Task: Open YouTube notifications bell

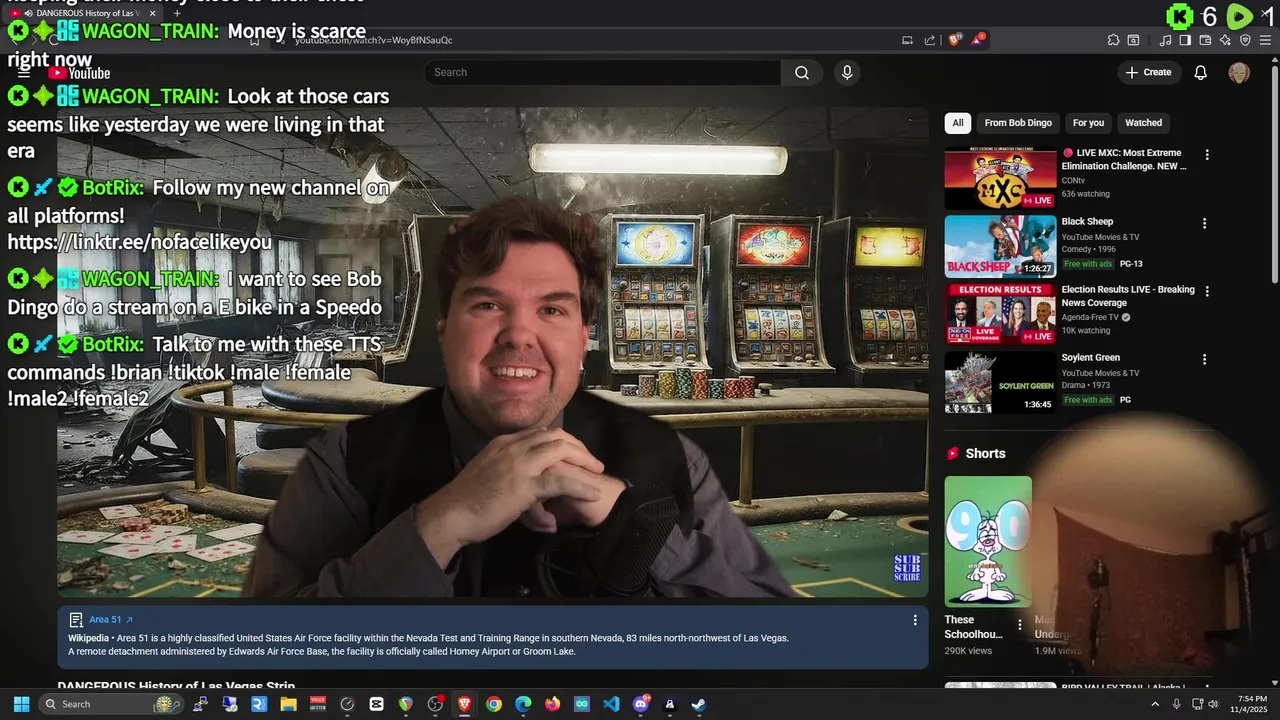Action: 1201,73
